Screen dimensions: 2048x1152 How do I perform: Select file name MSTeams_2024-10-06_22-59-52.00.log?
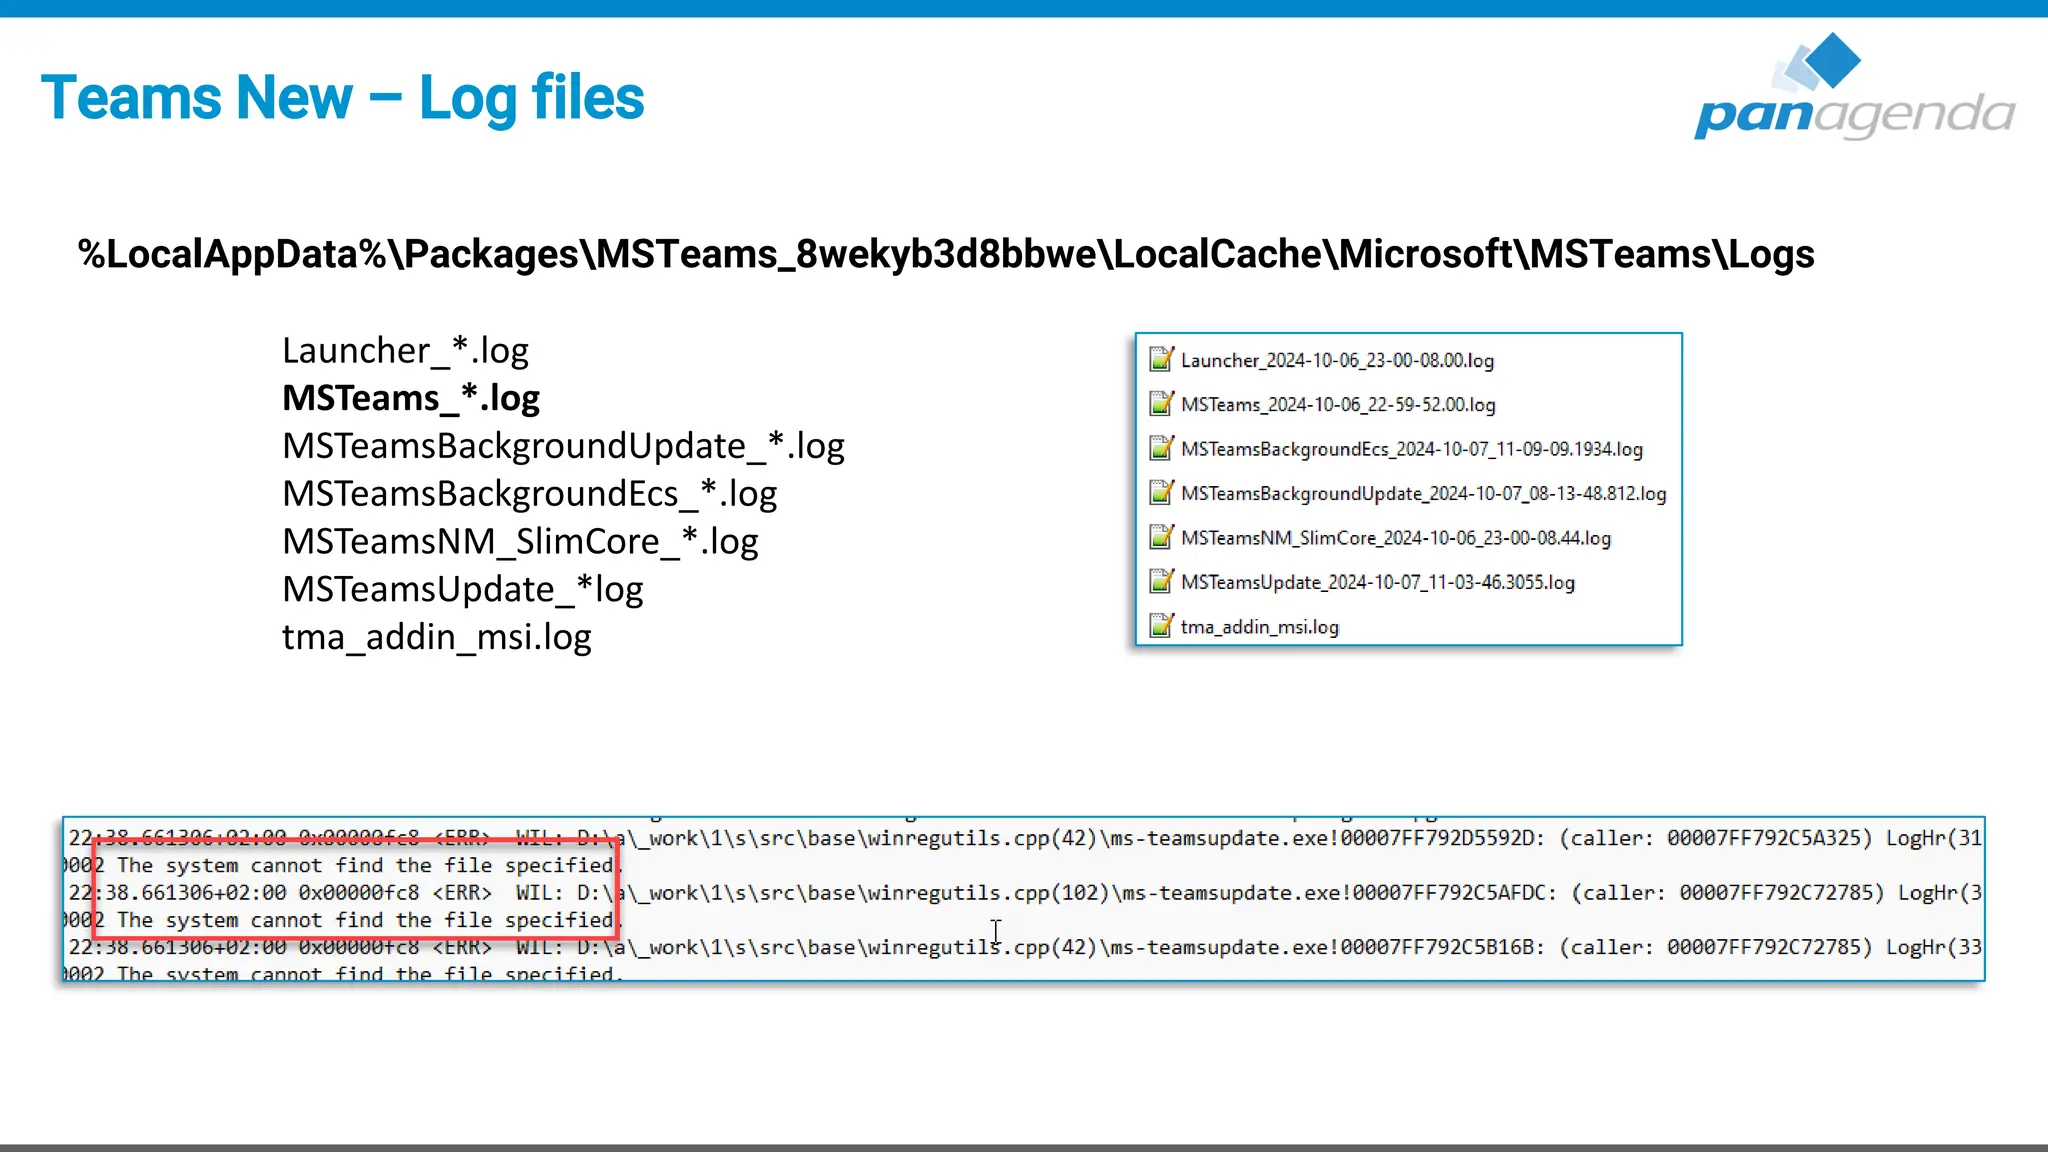(x=1338, y=405)
